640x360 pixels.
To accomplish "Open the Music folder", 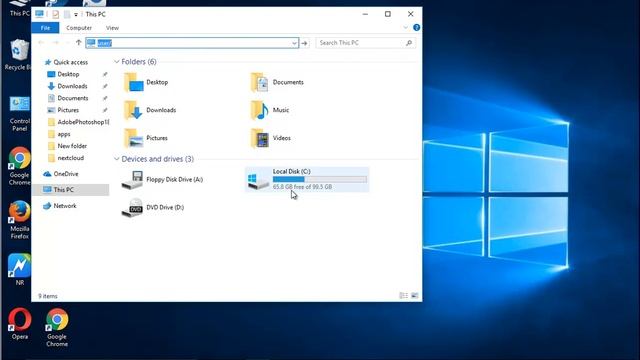I will (x=270, y=110).
